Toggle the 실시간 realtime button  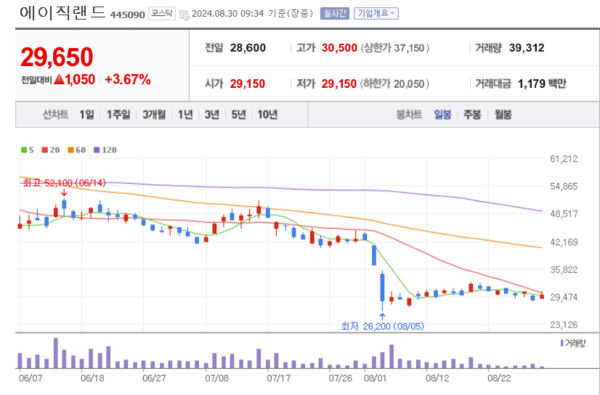335,13
